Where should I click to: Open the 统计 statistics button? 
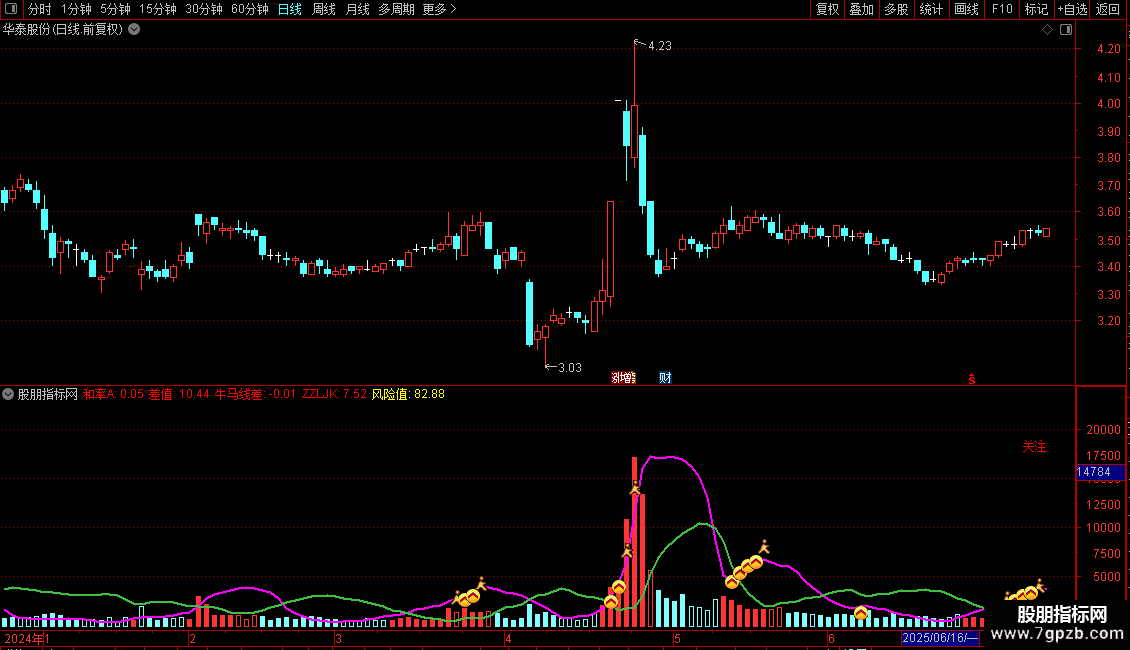coord(931,9)
